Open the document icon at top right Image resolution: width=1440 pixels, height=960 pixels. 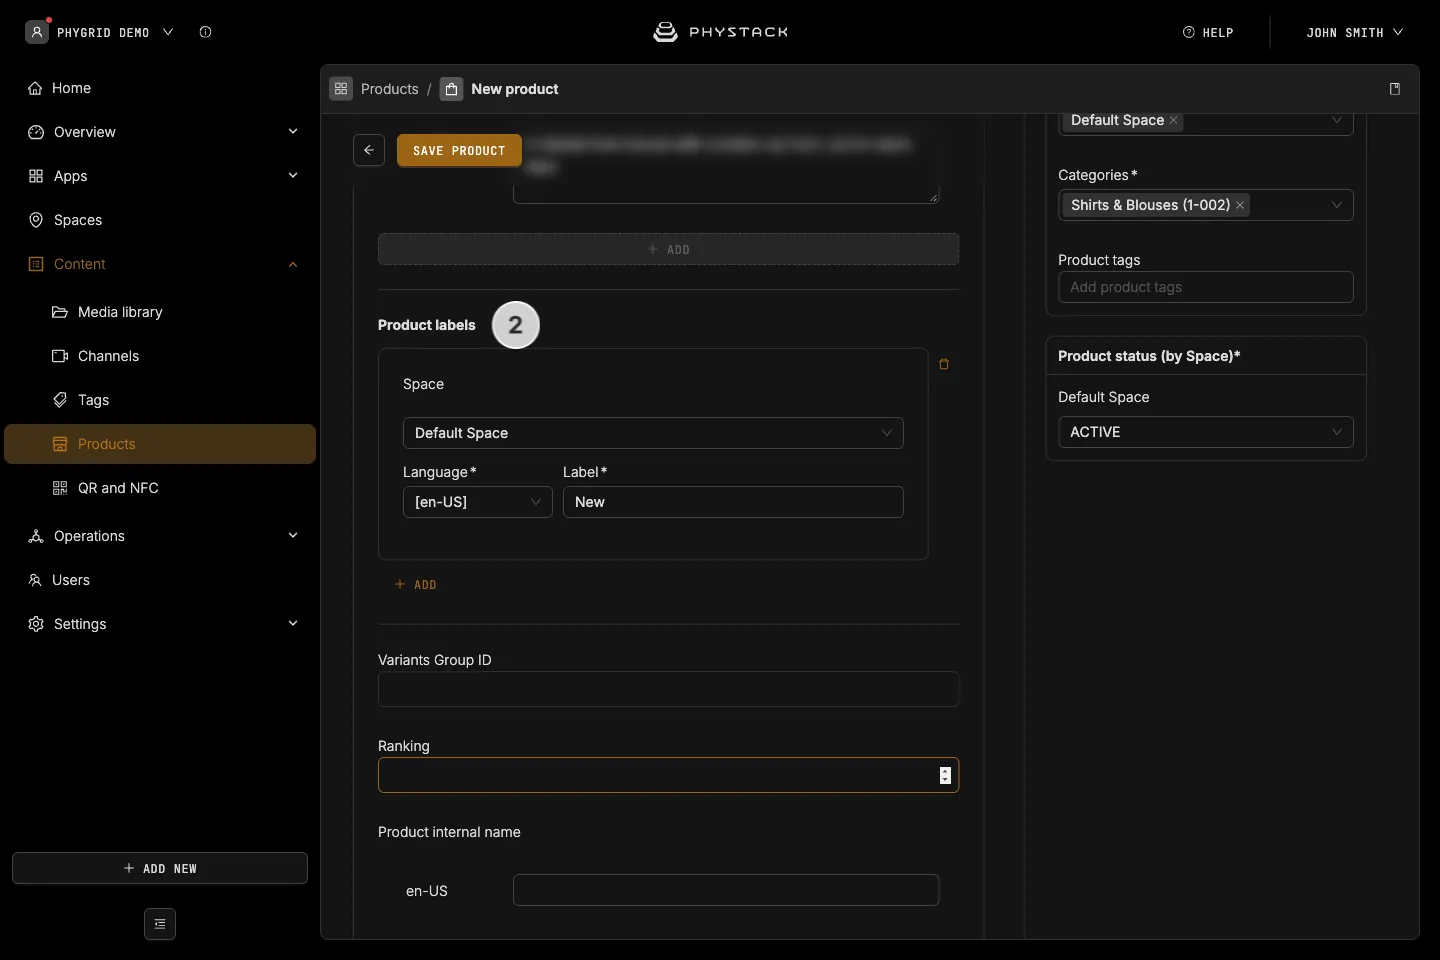click(1395, 89)
